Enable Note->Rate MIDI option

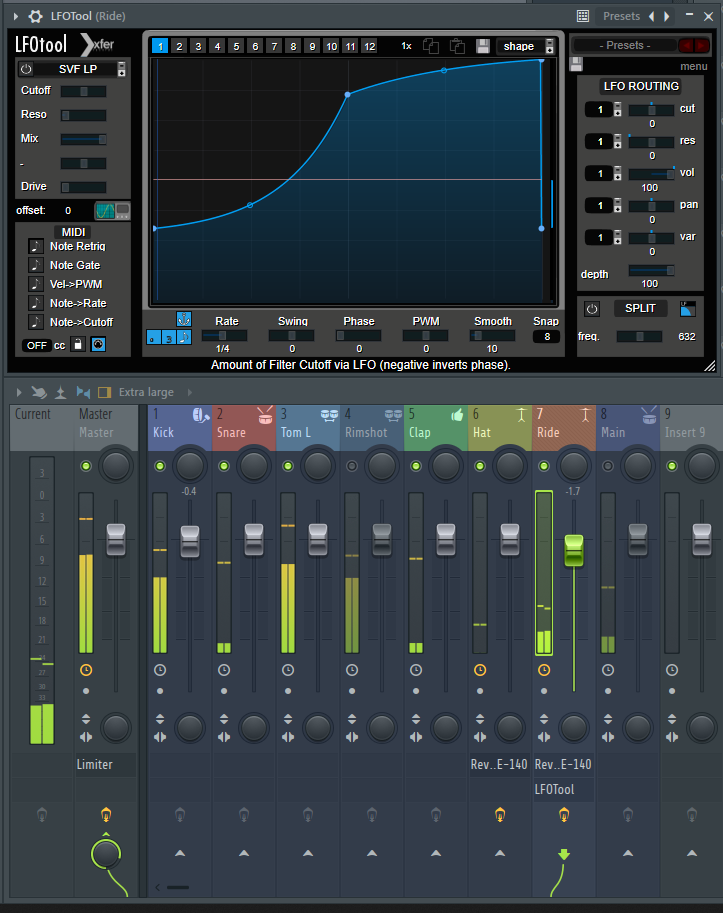click(x=36, y=303)
